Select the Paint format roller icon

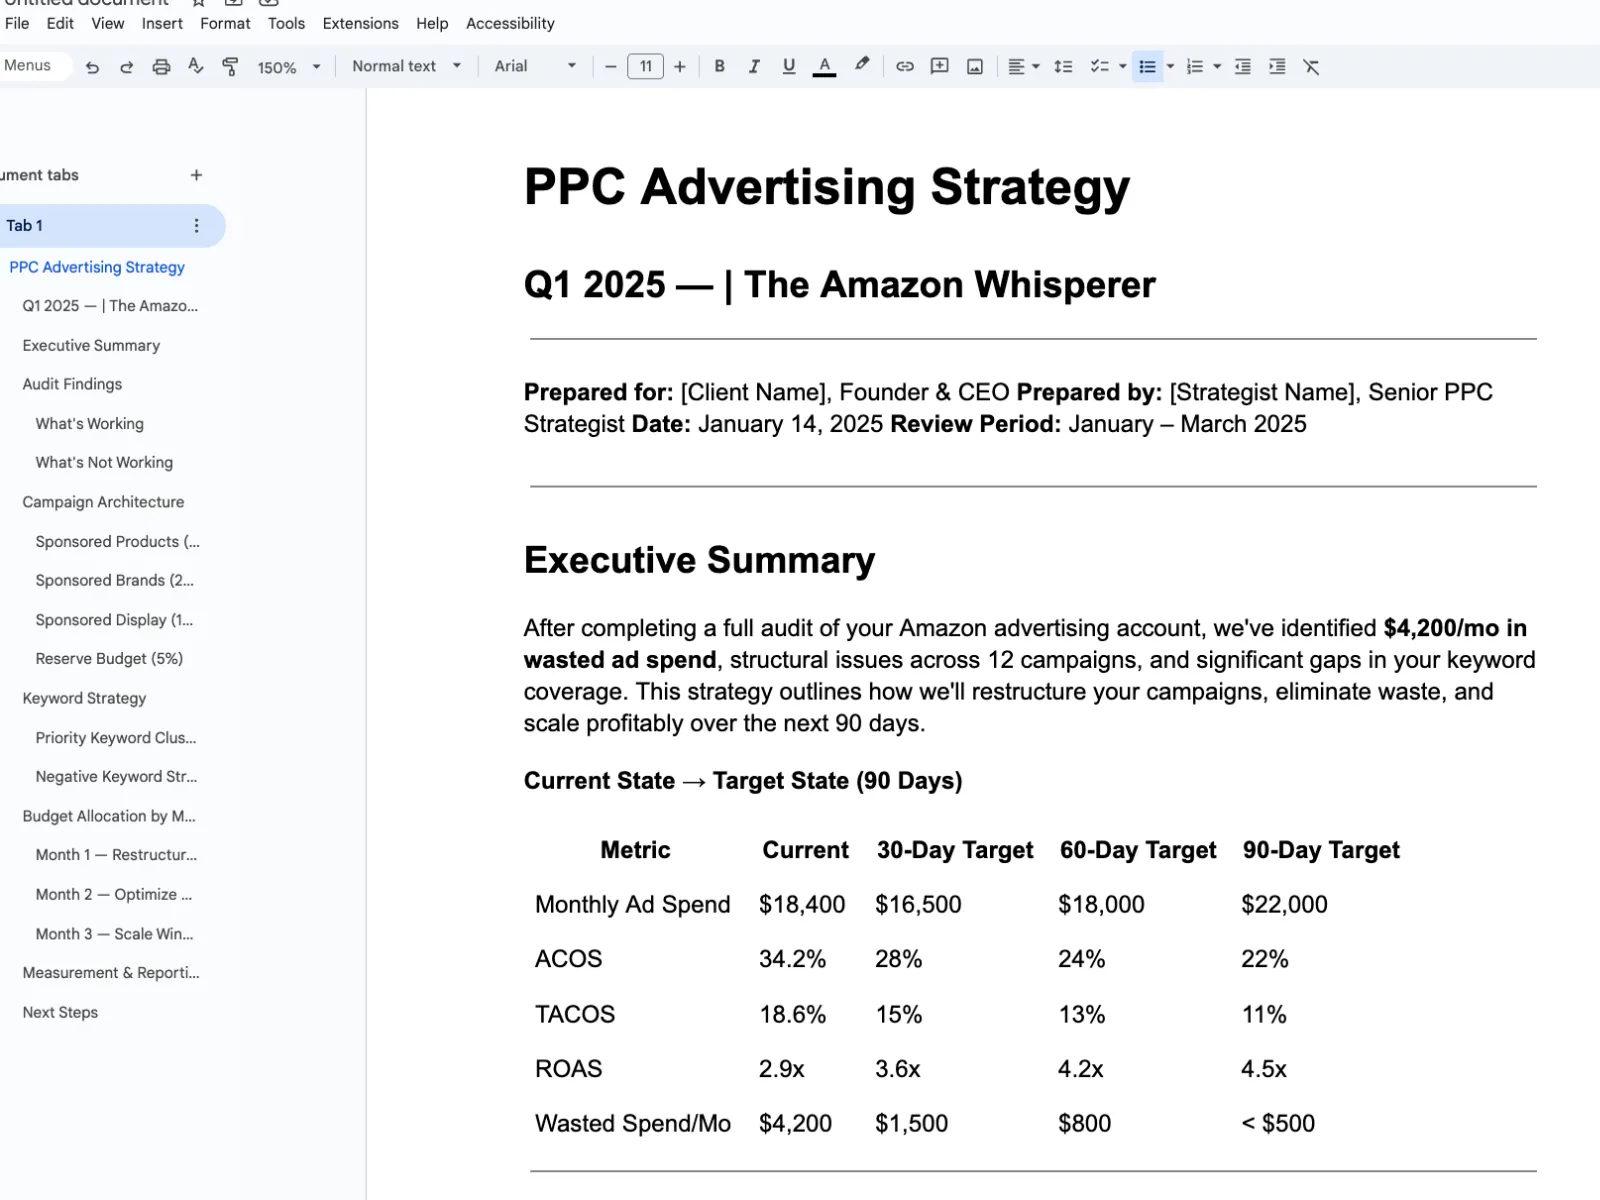[230, 67]
